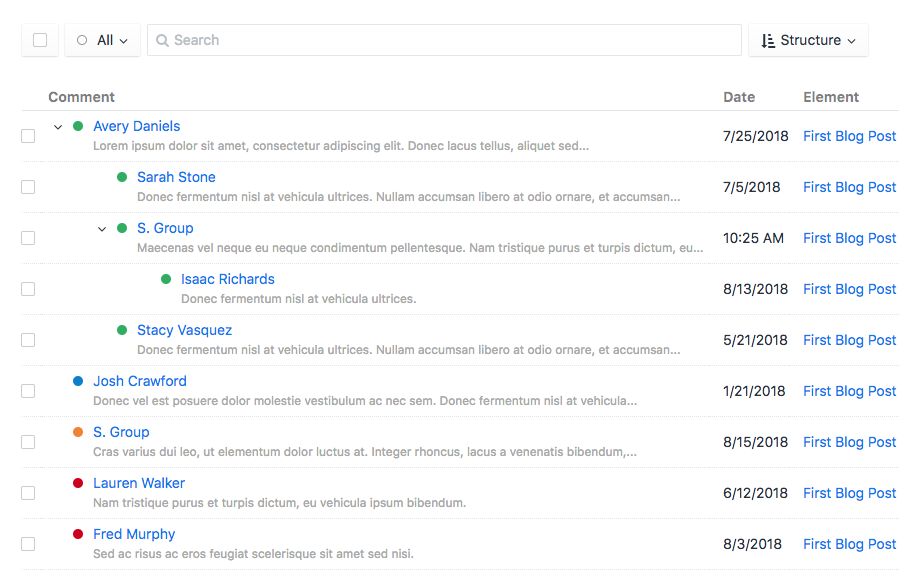922x576 pixels.
Task: Click the 10:25 AM timestamp
Action: [753, 238]
